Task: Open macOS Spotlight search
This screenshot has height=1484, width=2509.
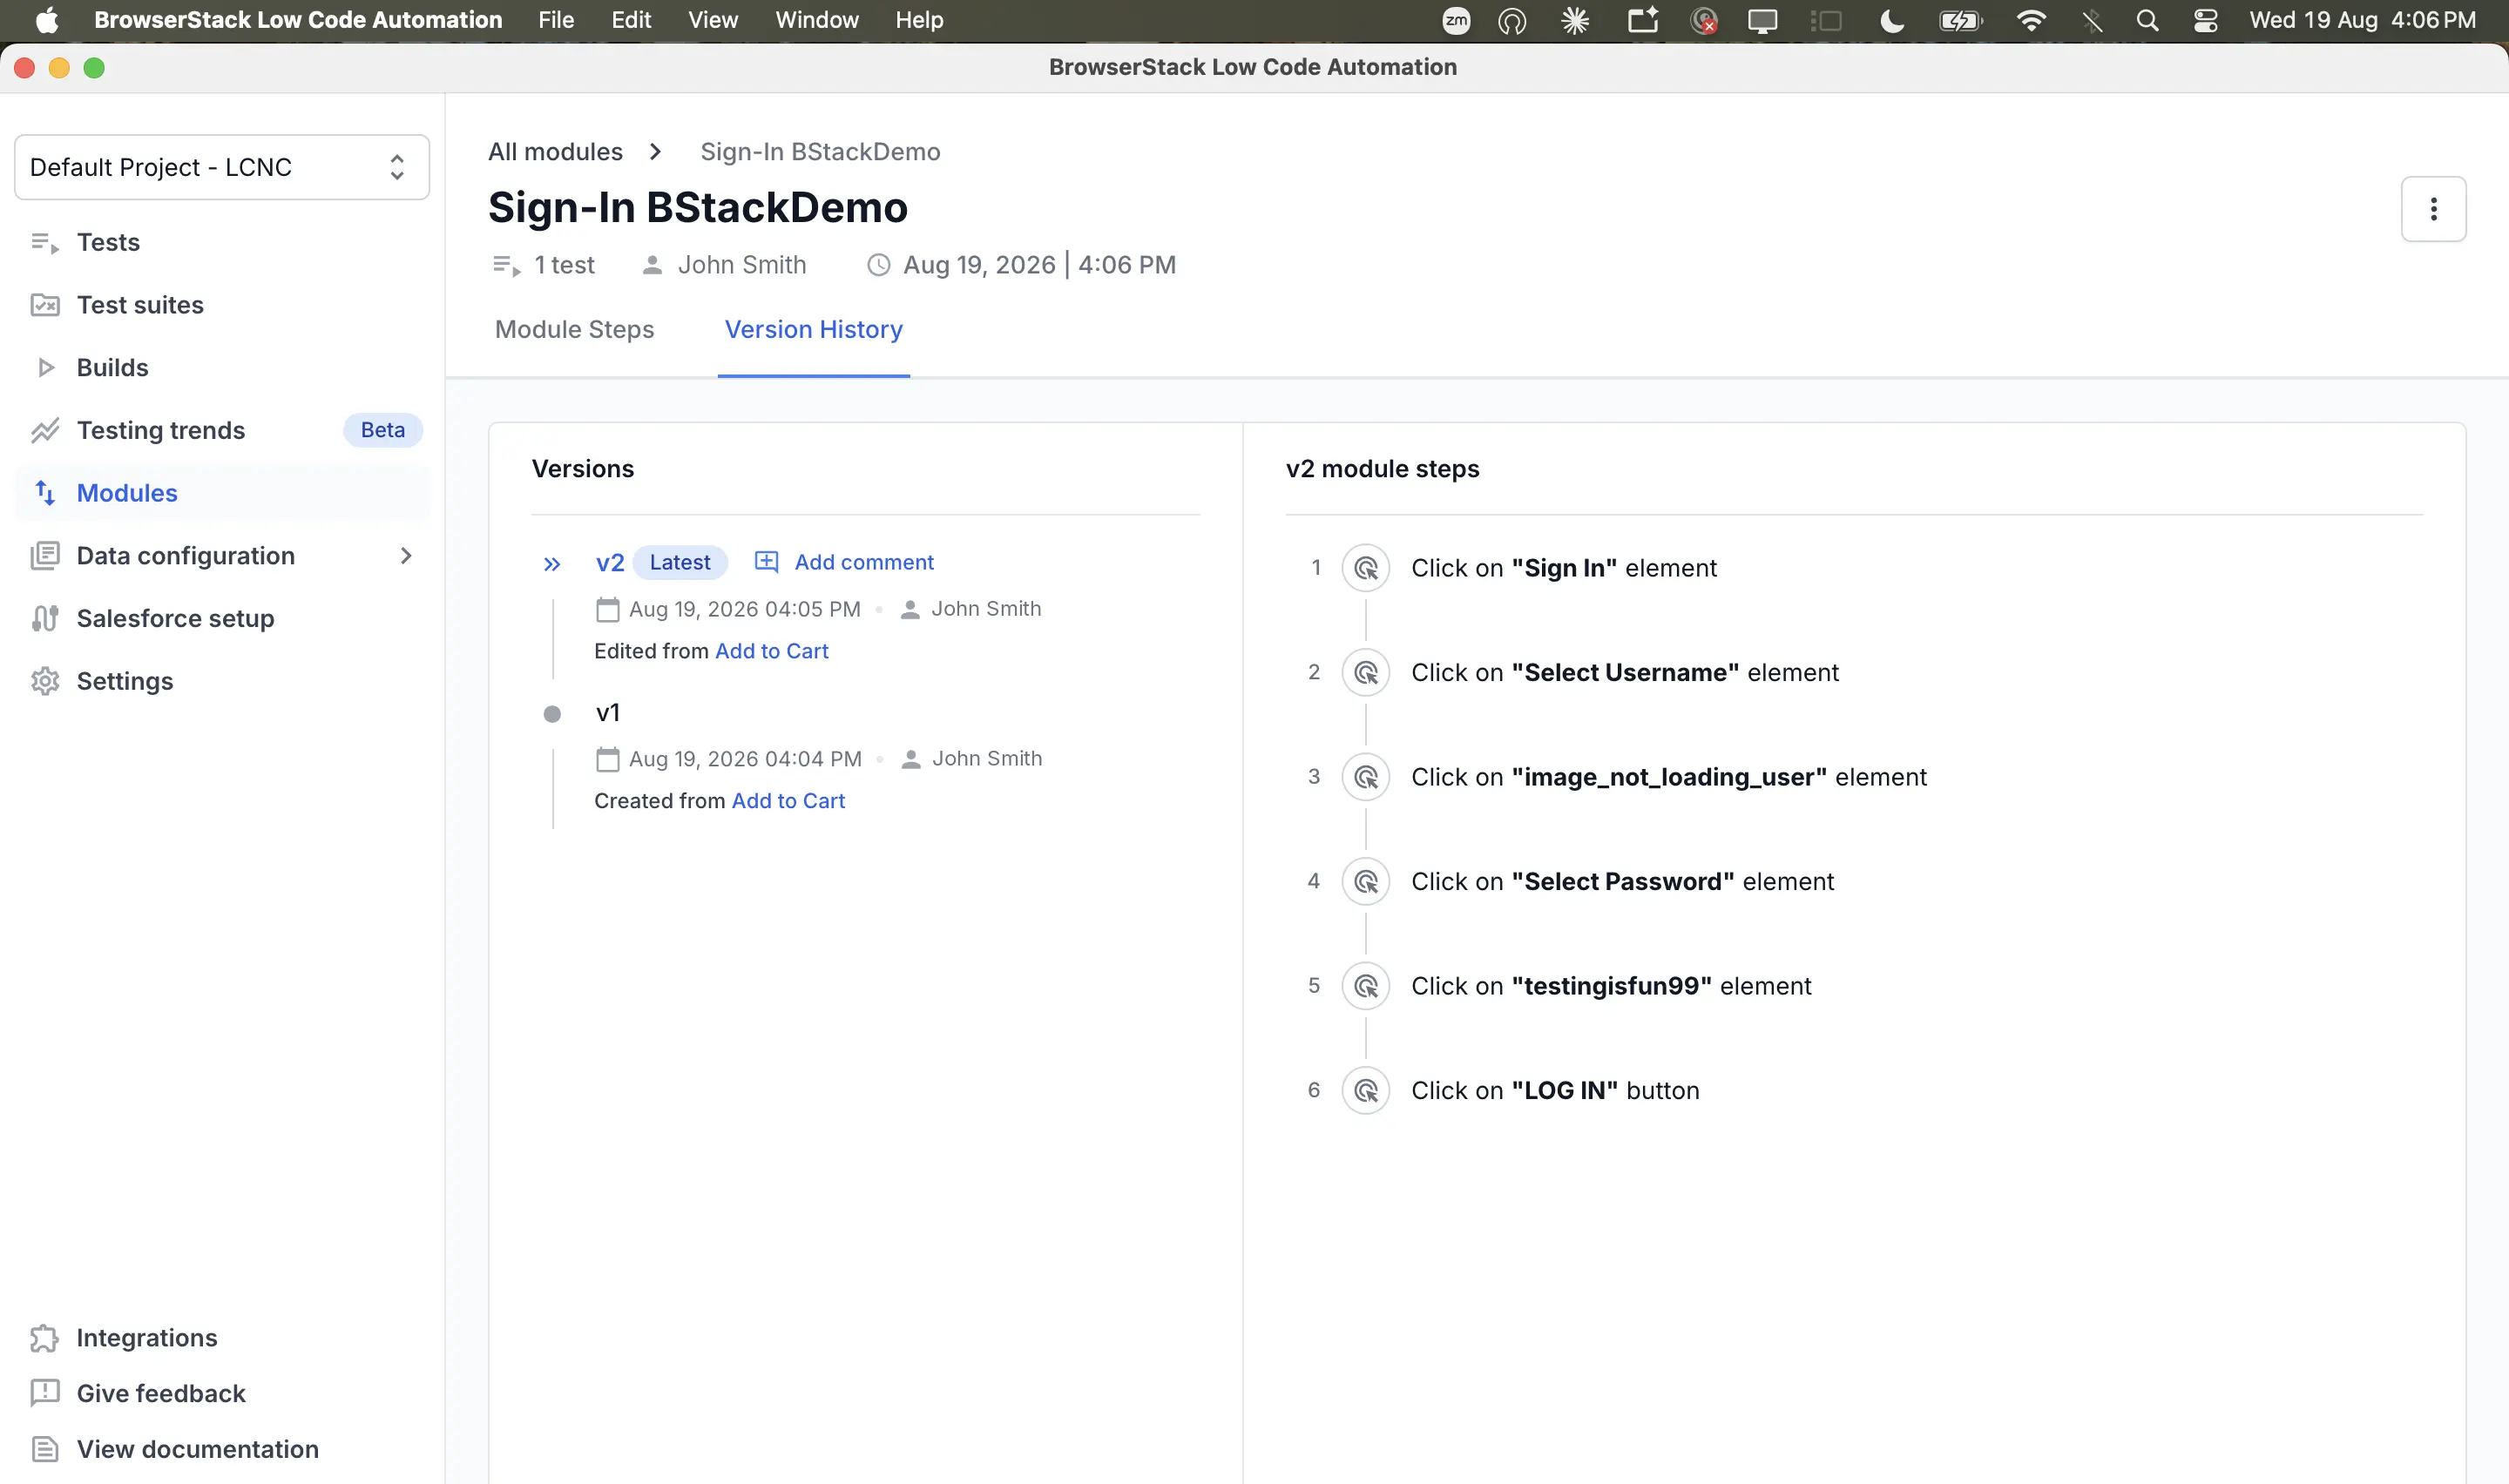Action: tap(2147, 20)
